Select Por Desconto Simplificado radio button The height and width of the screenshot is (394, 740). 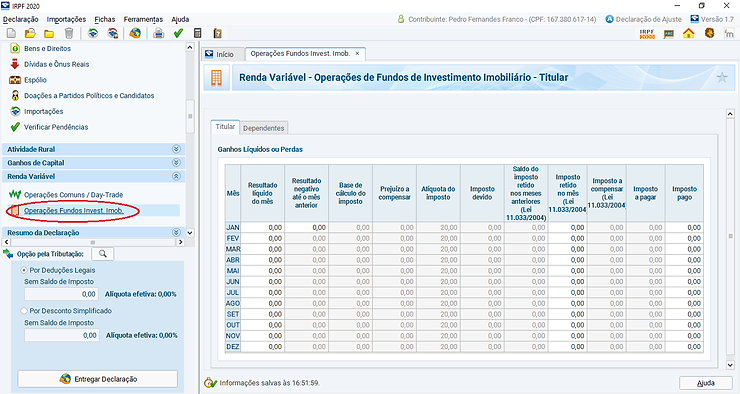(x=24, y=311)
